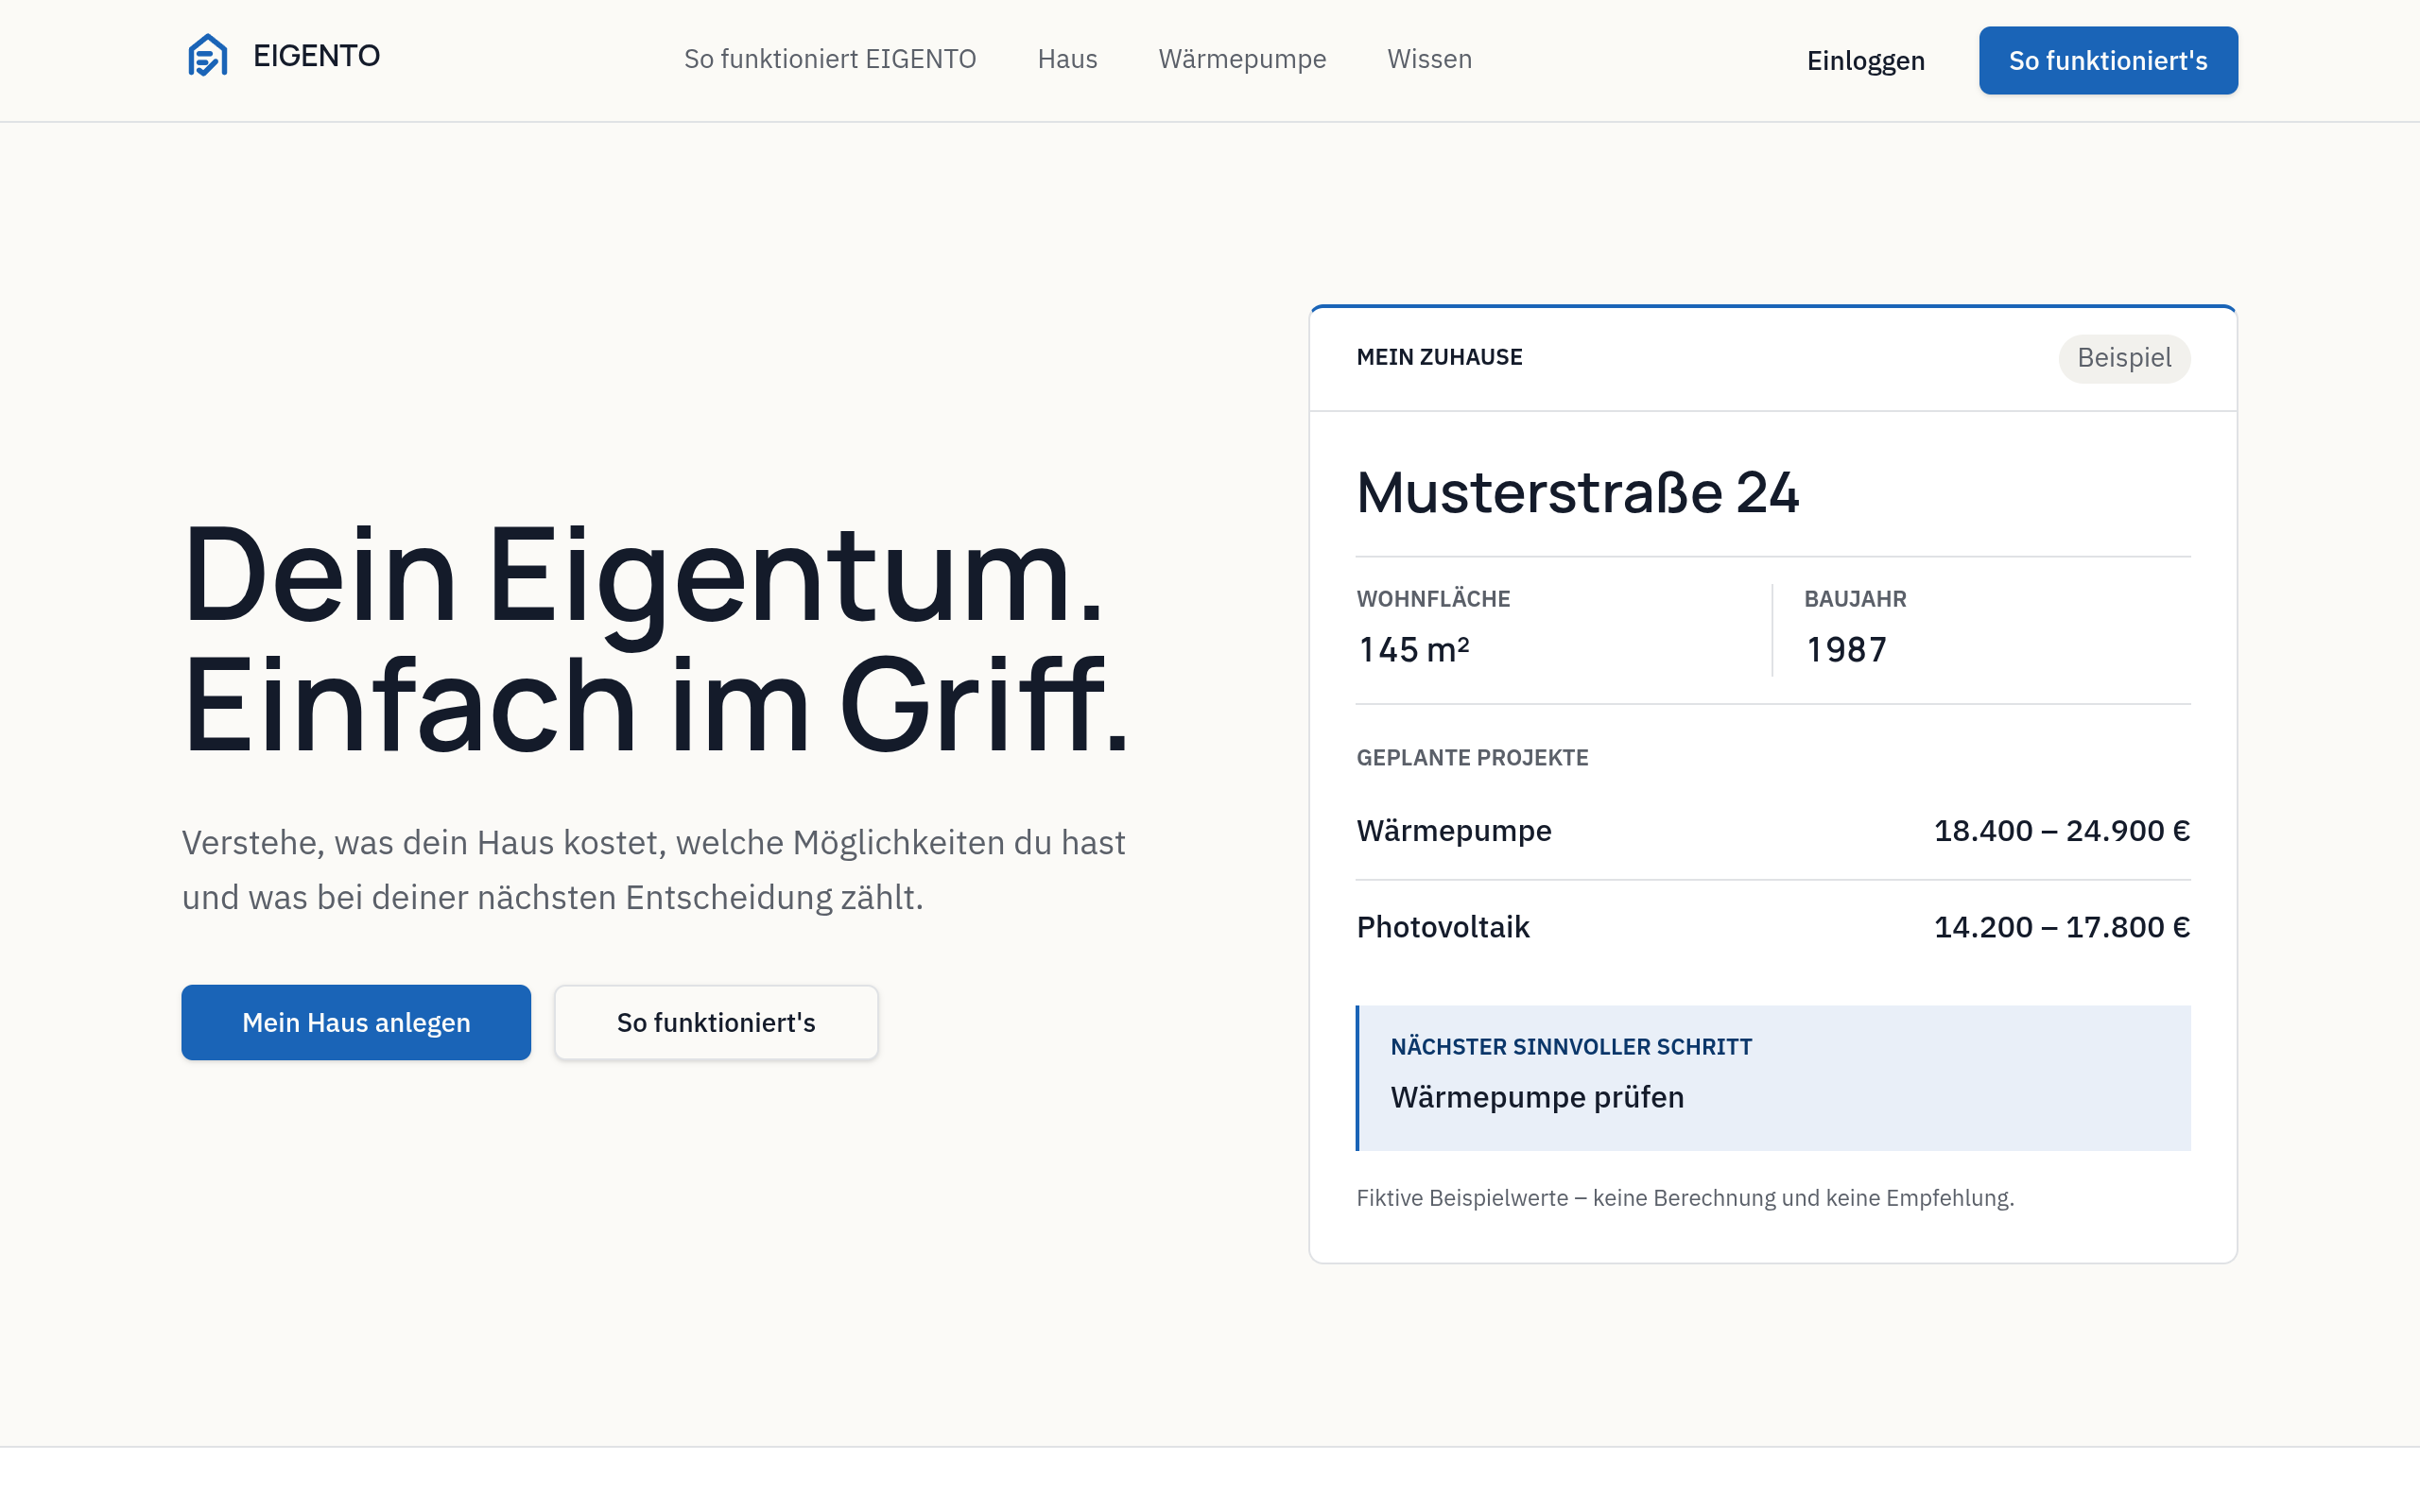The height and width of the screenshot is (1512, 2420).
Task: Click the NÄCHSTER SINNVOLLER SCHRITT label
Action: pyautogui.click(x=1571, y=1047)
